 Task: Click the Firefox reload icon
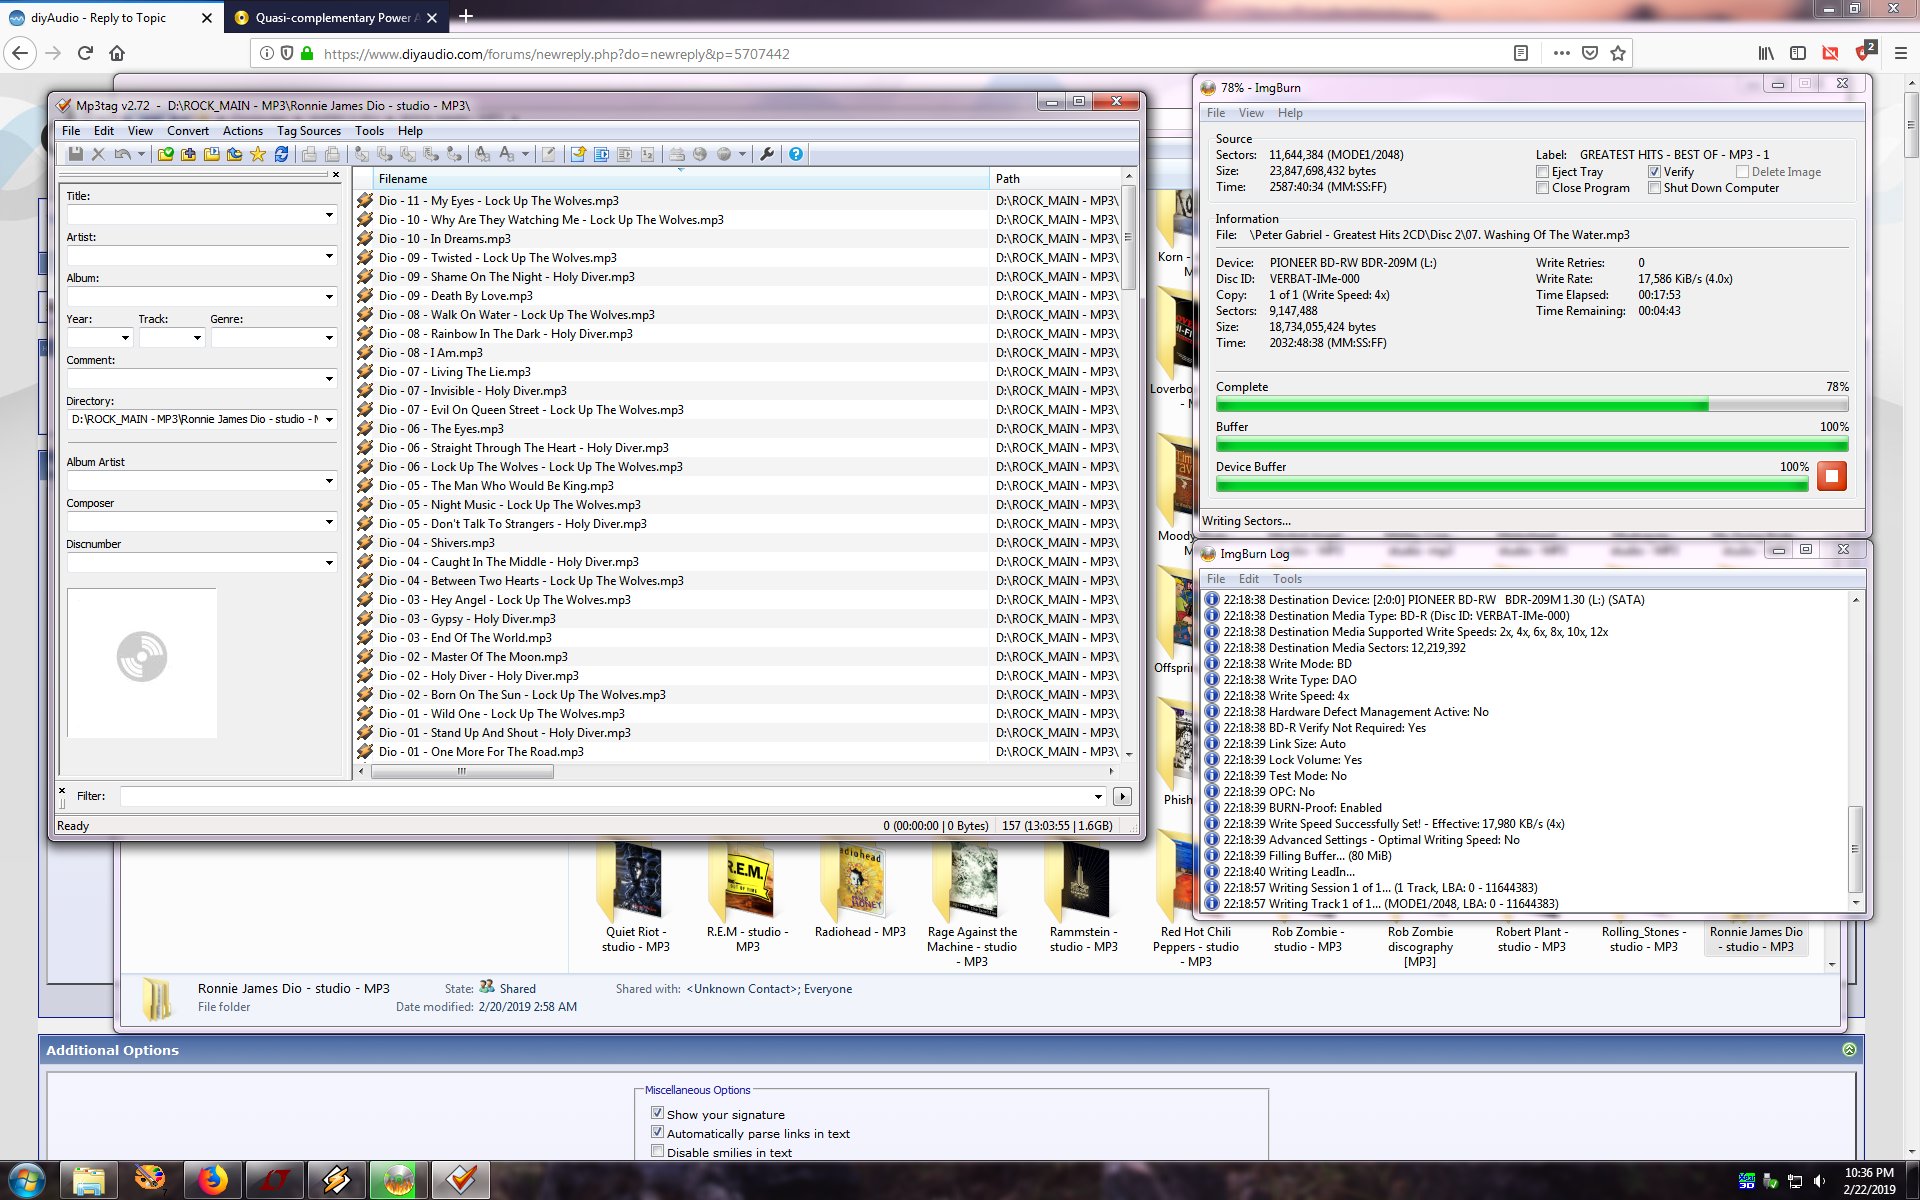(x=85, y=53)
